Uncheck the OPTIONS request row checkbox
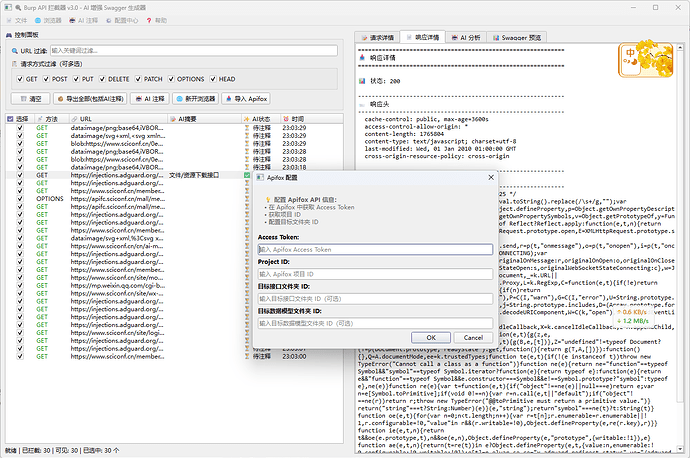 [x=20, y=199]
